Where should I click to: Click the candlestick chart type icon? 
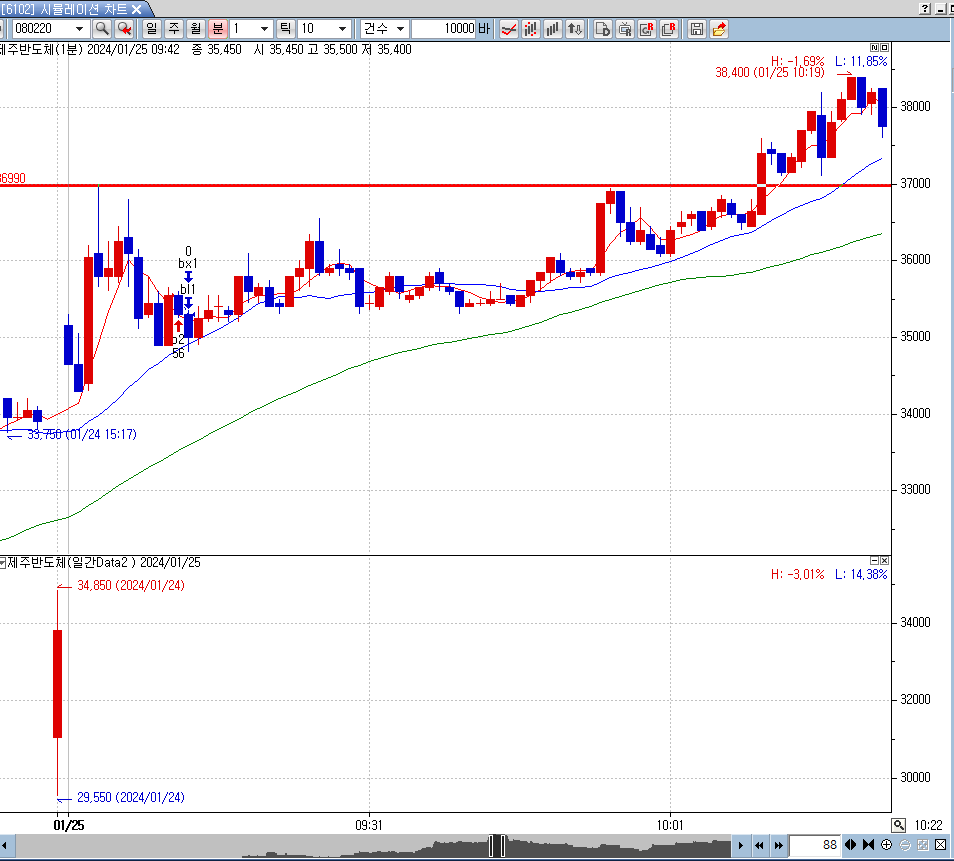point(531,28)
